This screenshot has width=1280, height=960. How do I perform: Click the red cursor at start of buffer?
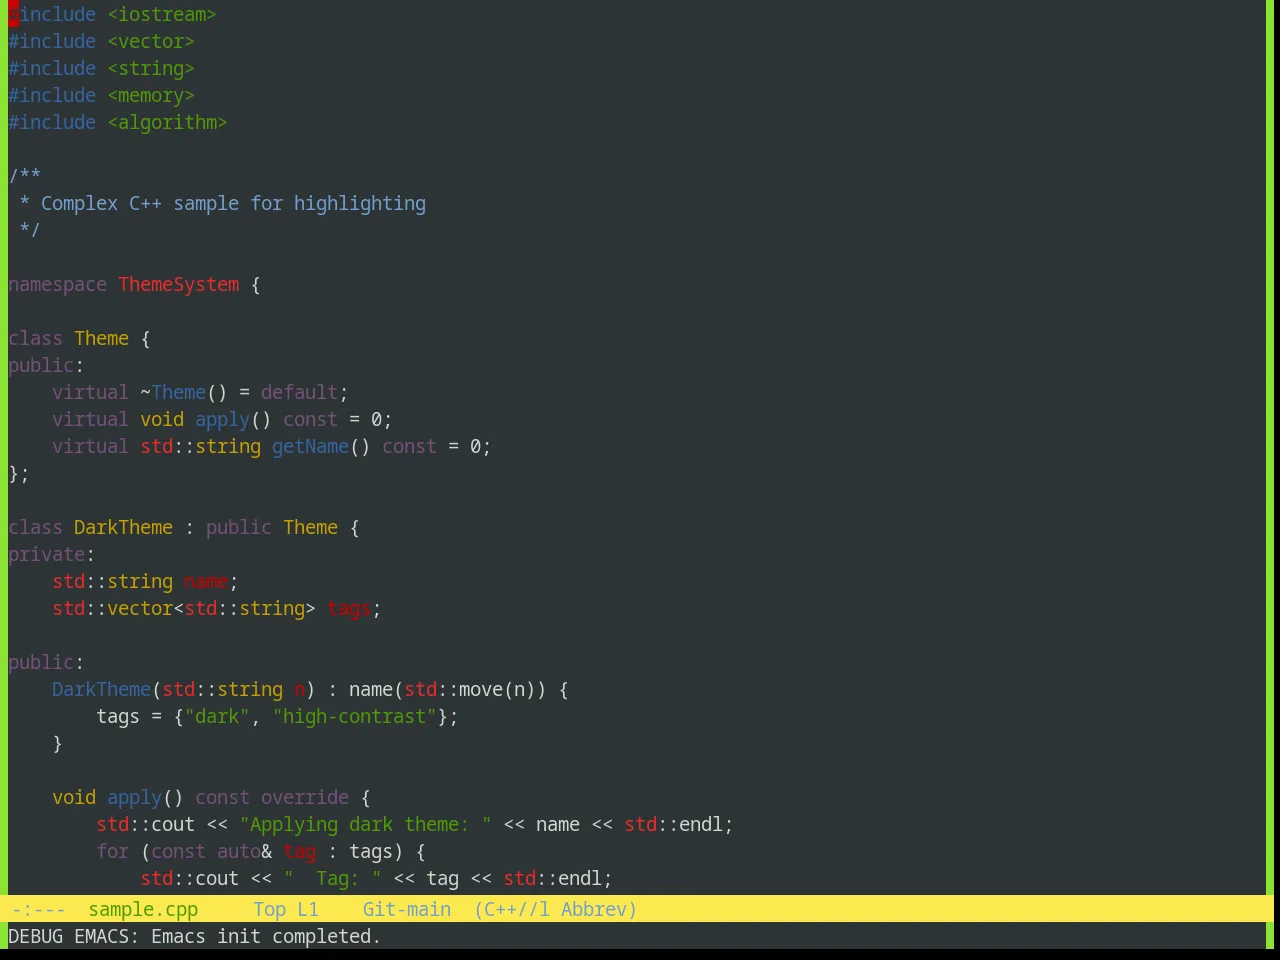[x=13, y=14]
